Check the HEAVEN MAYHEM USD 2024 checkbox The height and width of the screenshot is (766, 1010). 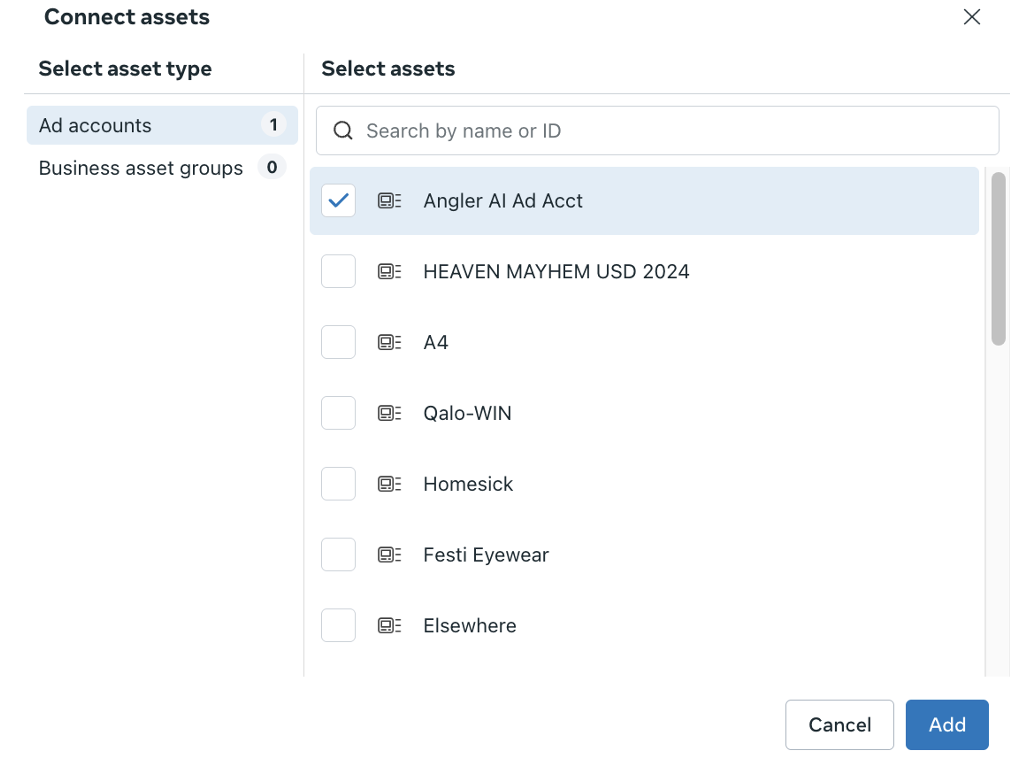click(338, 271)
